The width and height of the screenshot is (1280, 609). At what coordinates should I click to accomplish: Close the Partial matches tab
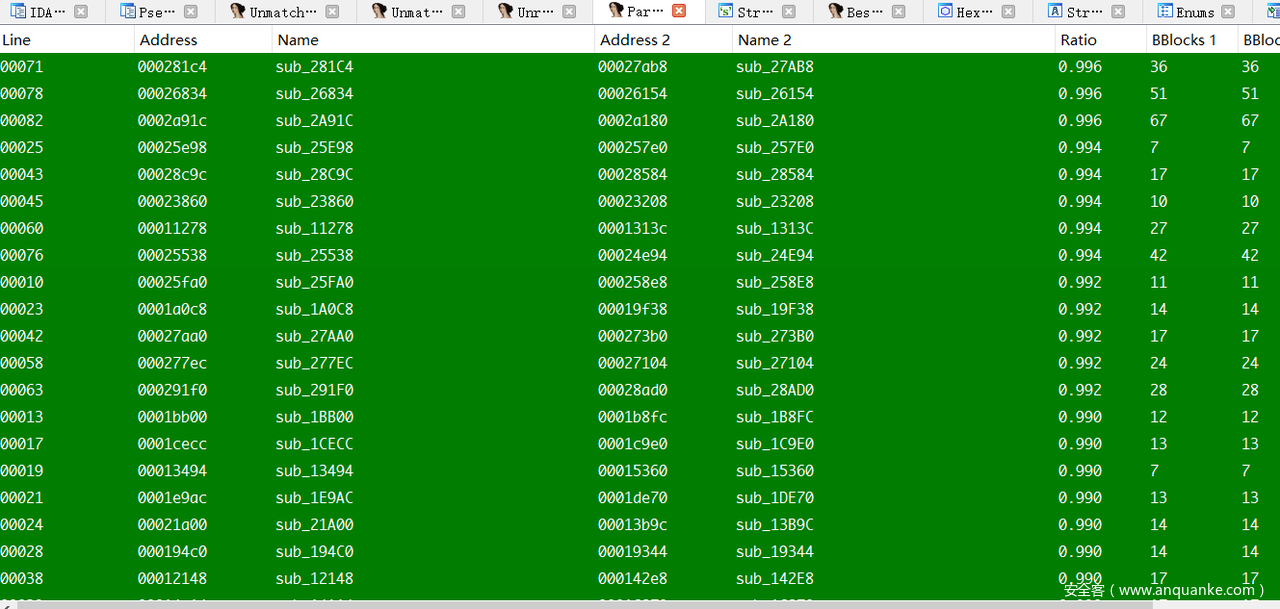click(679, 12)
